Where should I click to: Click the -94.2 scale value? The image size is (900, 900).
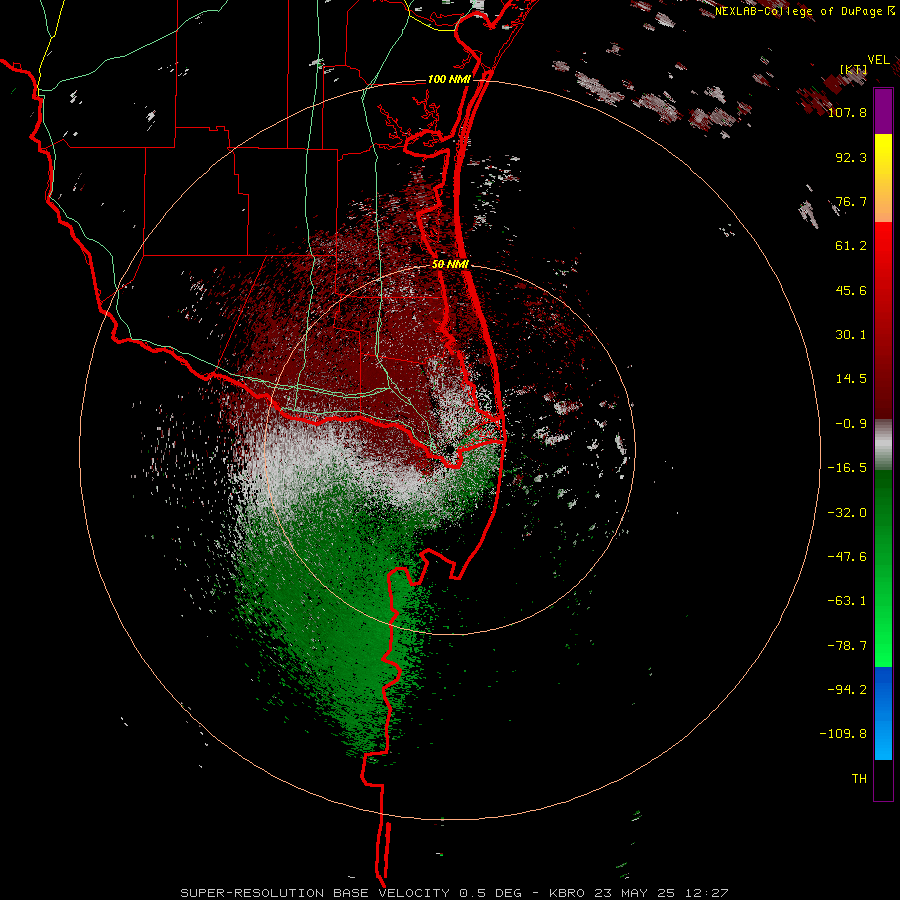[847, 690]
